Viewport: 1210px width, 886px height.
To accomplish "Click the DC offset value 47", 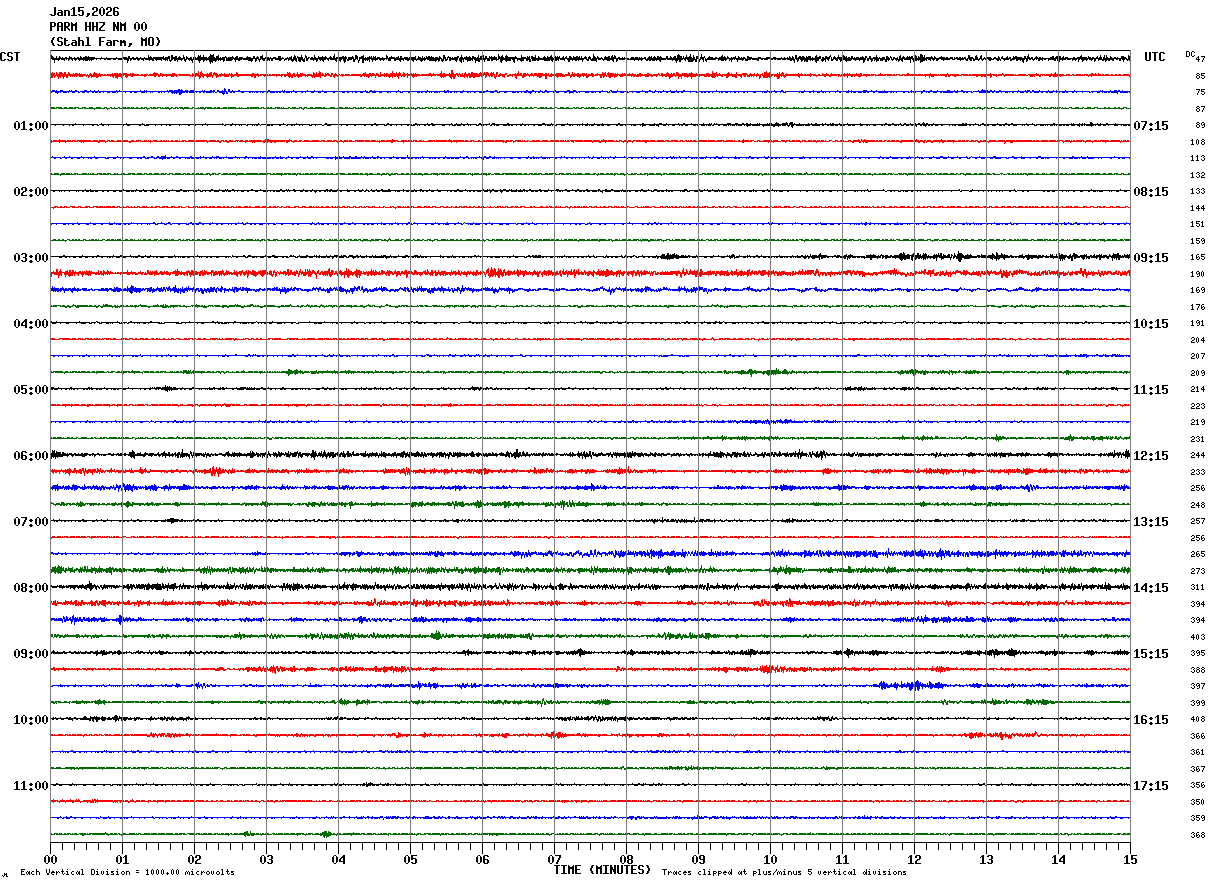I will click(x=1200, y=60).
